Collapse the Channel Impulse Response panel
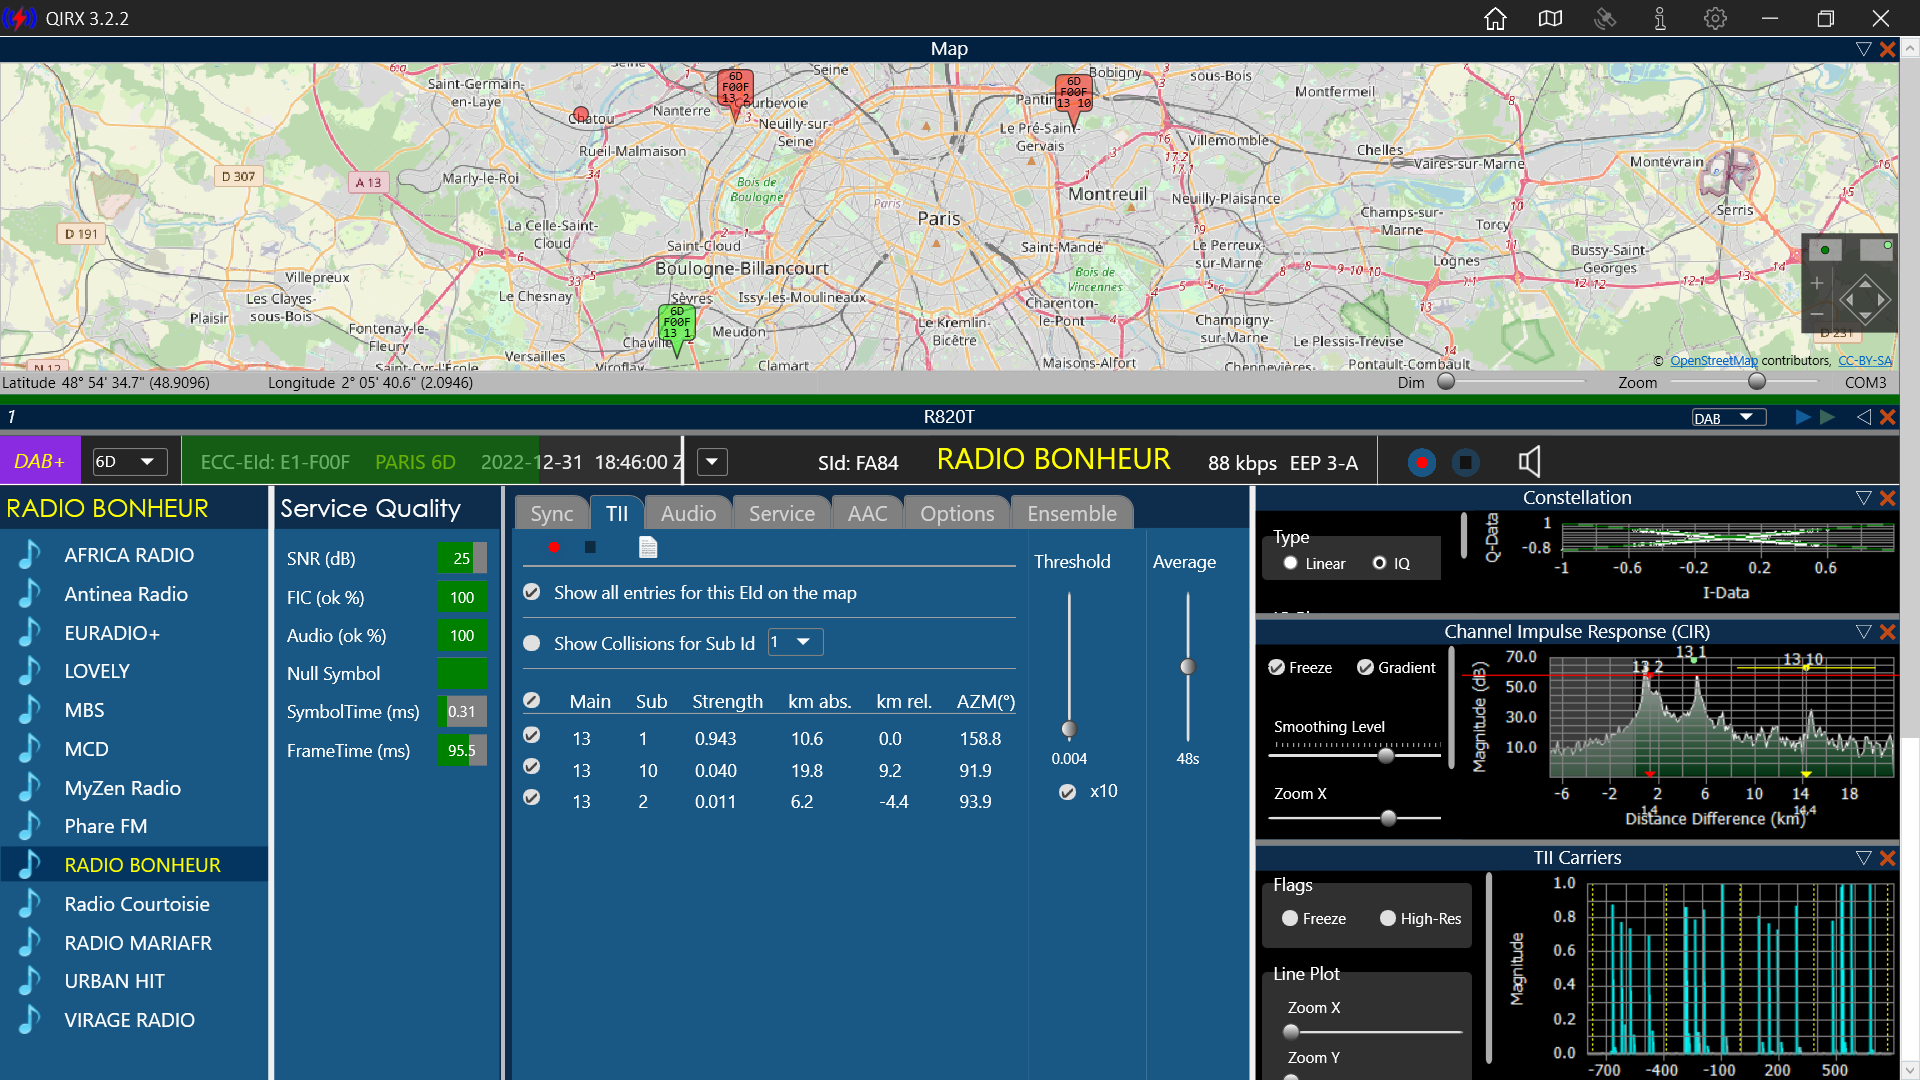 tap(1863, 632)
